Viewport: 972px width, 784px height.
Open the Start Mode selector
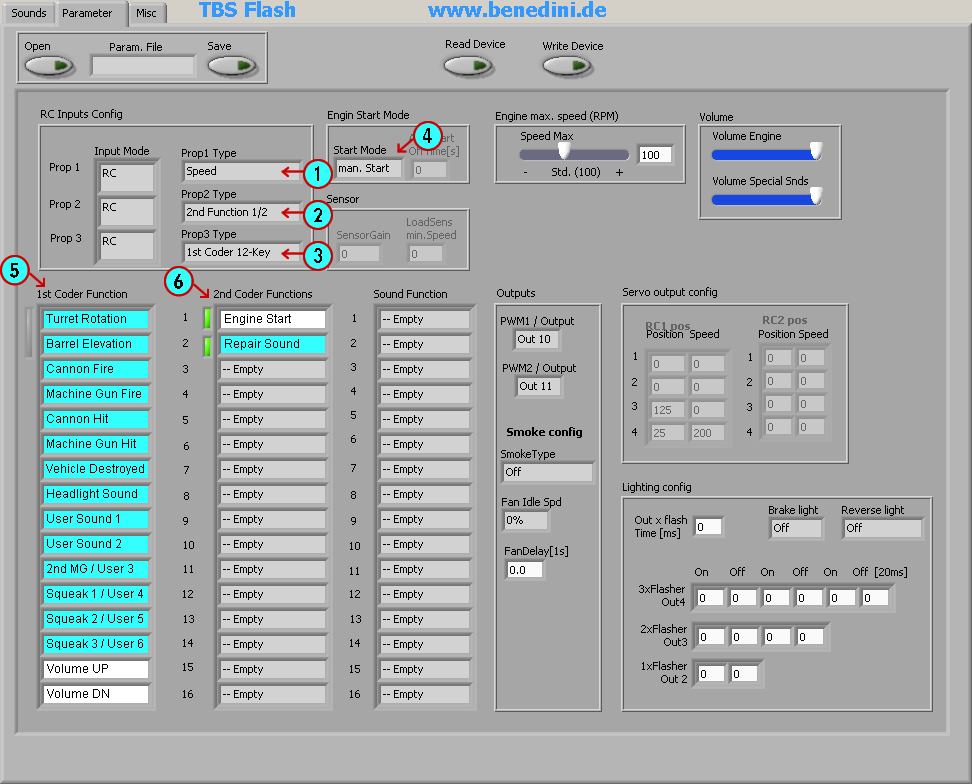(368, 169)
